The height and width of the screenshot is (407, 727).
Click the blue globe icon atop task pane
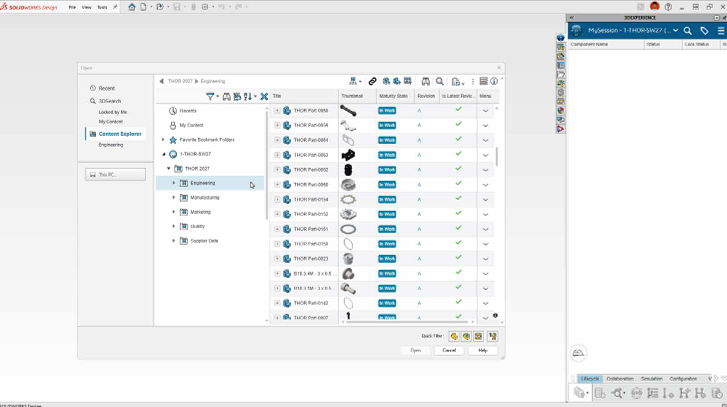click(561, 38)
